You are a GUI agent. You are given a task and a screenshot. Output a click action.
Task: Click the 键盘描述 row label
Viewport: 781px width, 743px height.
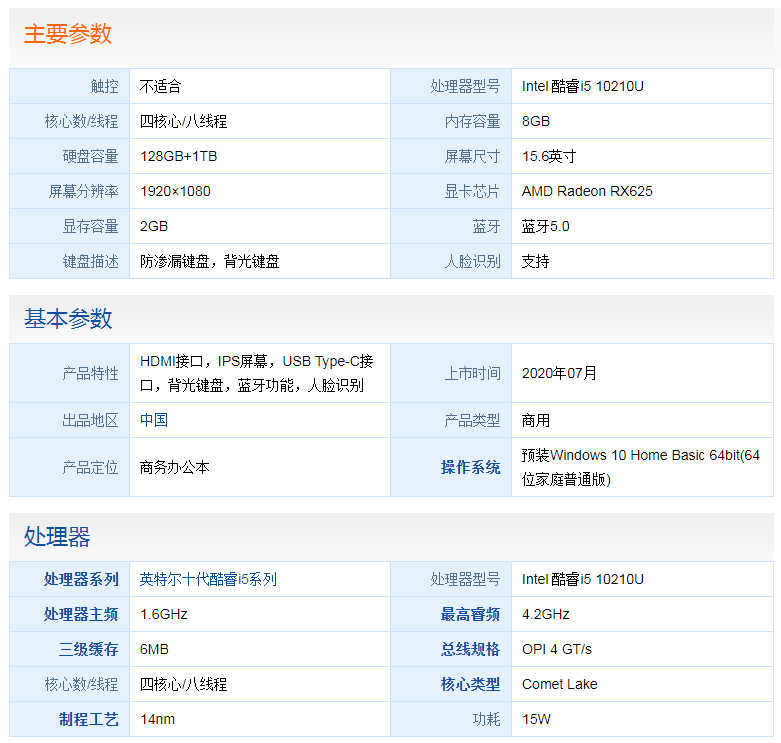[90, 261]
